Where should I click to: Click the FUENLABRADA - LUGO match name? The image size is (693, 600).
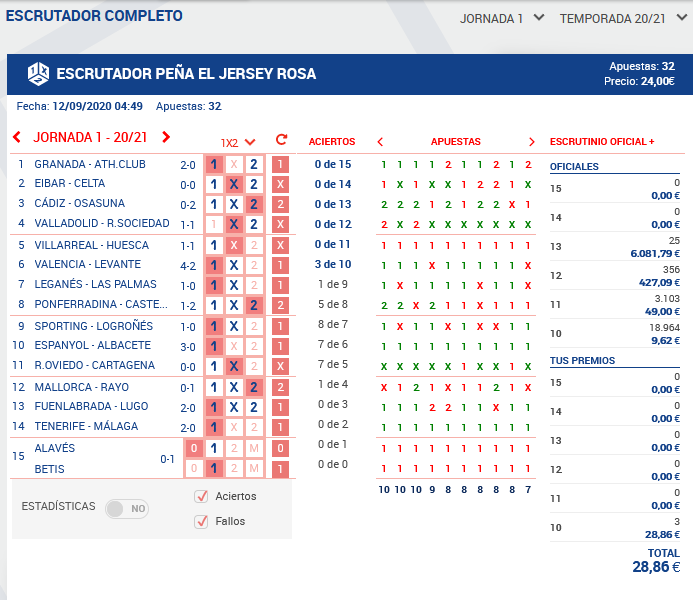91,406
